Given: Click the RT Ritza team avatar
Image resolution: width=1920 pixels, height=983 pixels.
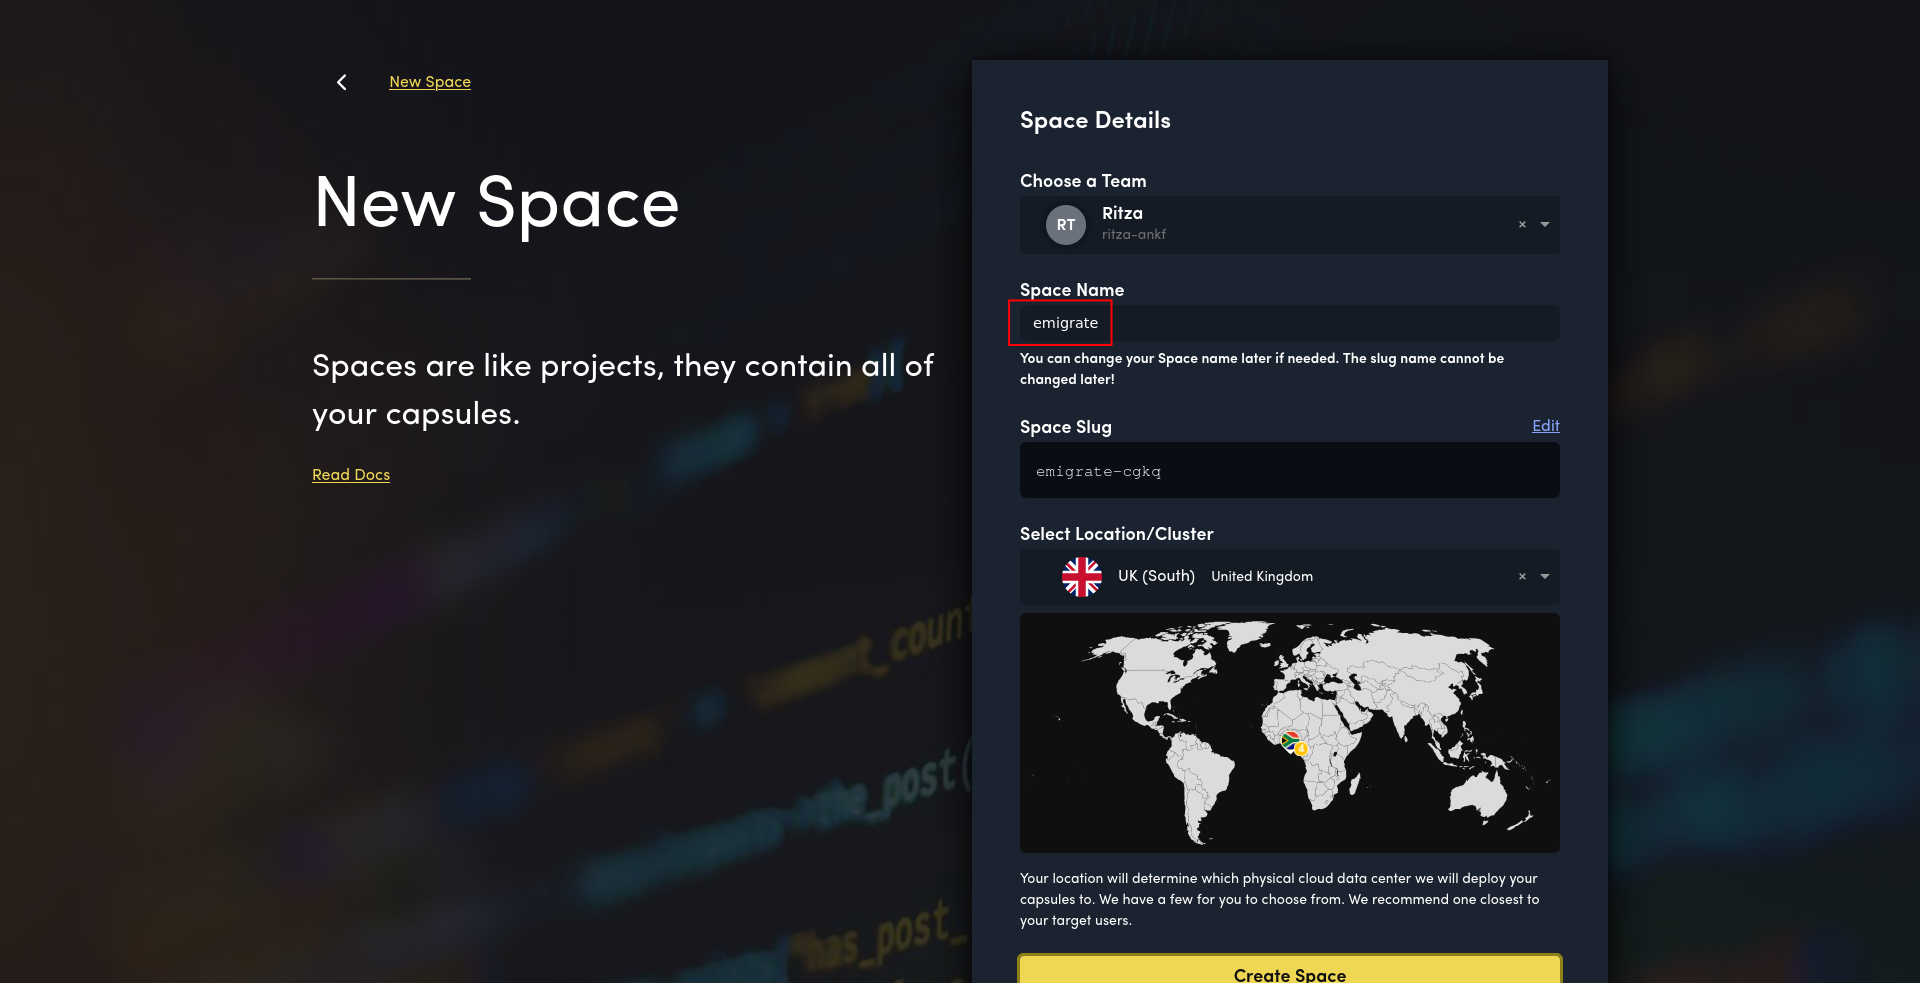Looking at the screenshot, I should [x=1065, y=224].
